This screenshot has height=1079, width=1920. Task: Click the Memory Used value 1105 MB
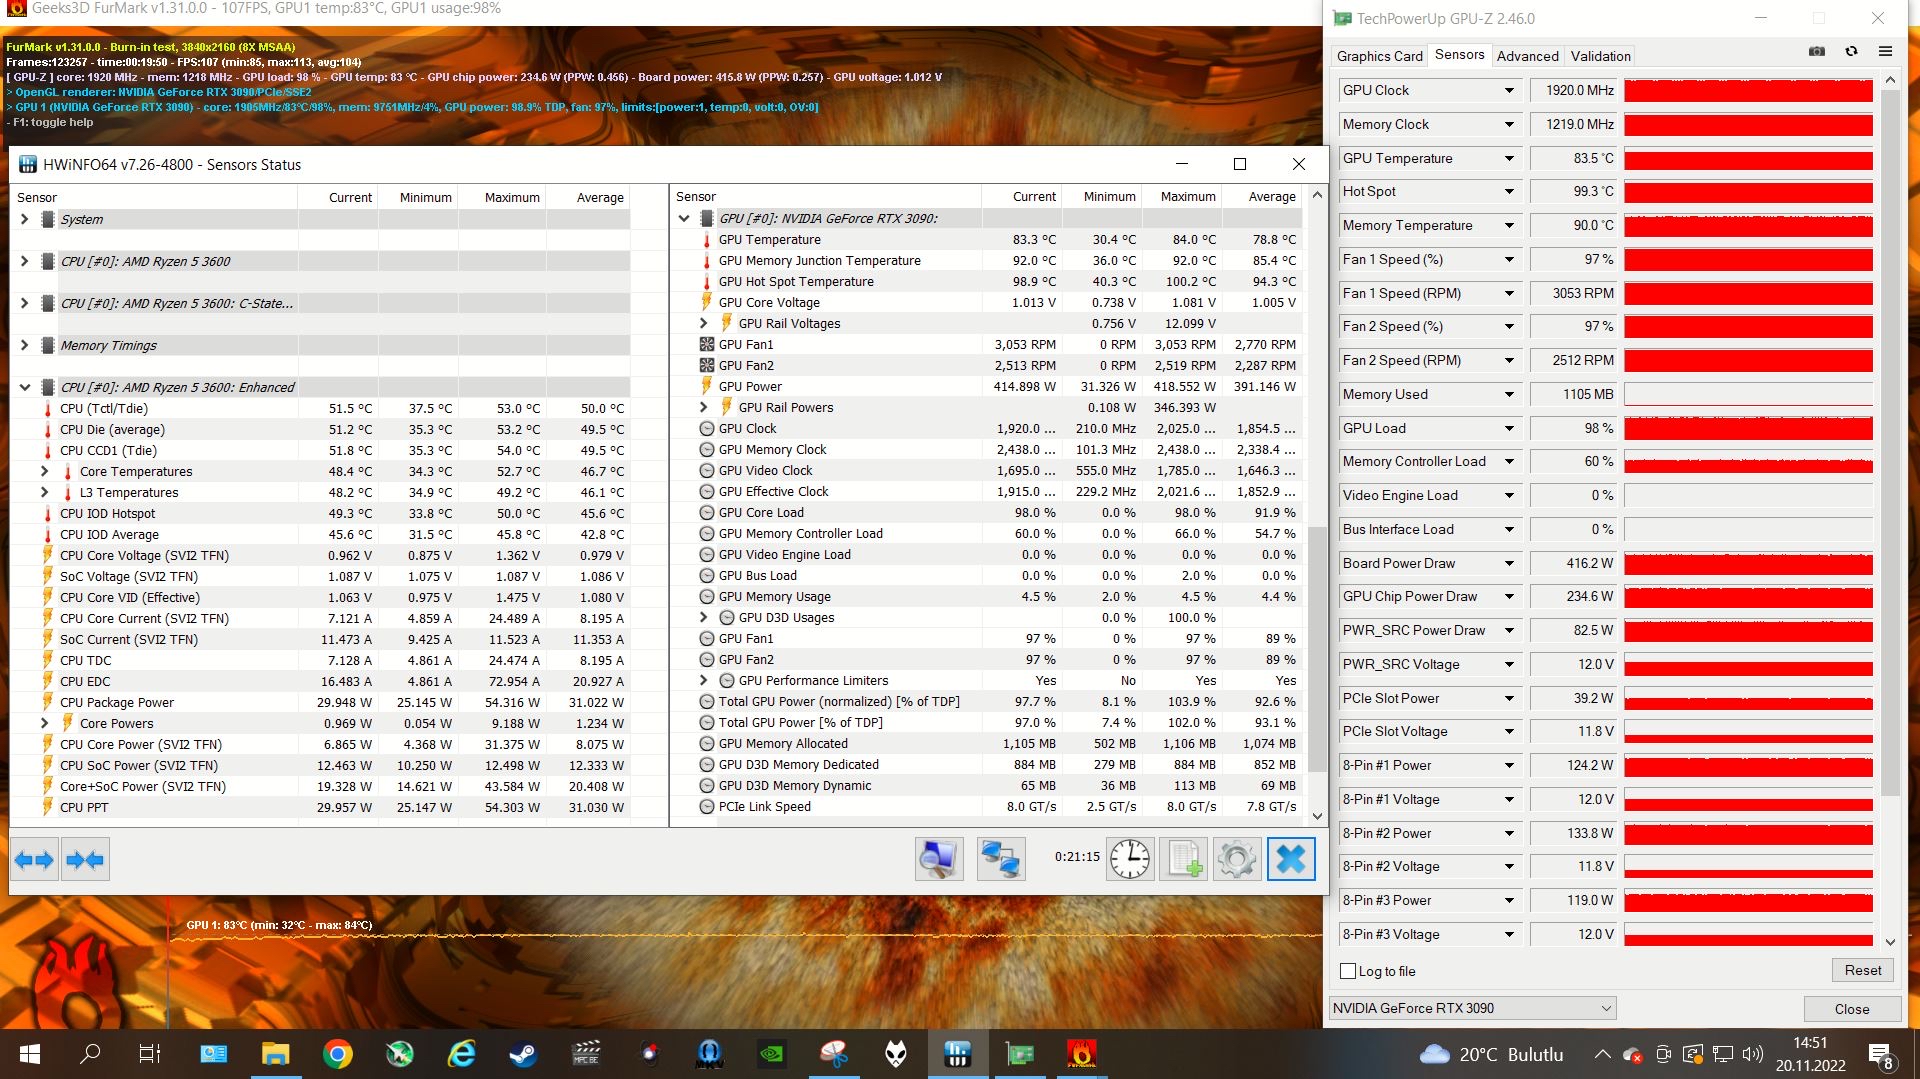(x=1575, y=394)
